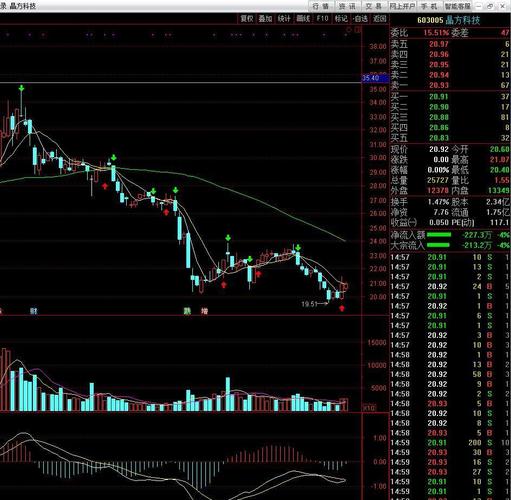511x500 pixels.
Task: Select the 买四 20.86 bid row
Action: pyautogui.click(x=450, y=128)
